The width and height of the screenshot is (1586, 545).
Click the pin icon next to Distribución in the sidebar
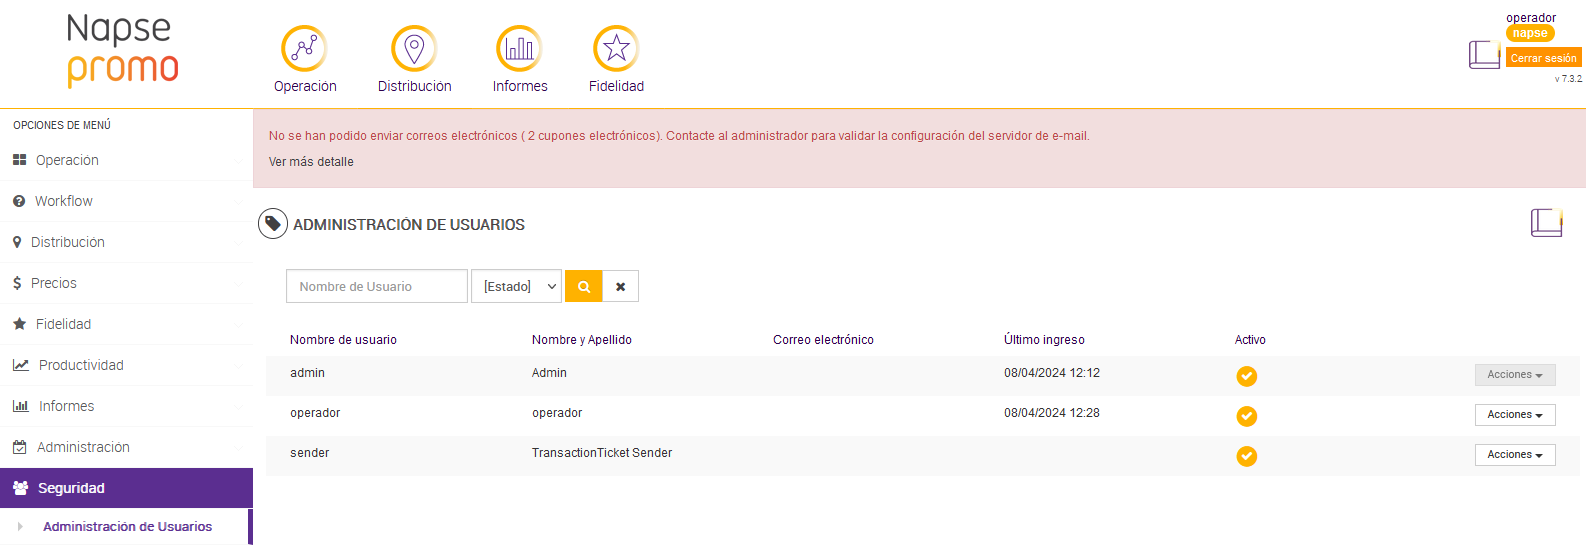[x=17, y=242]
